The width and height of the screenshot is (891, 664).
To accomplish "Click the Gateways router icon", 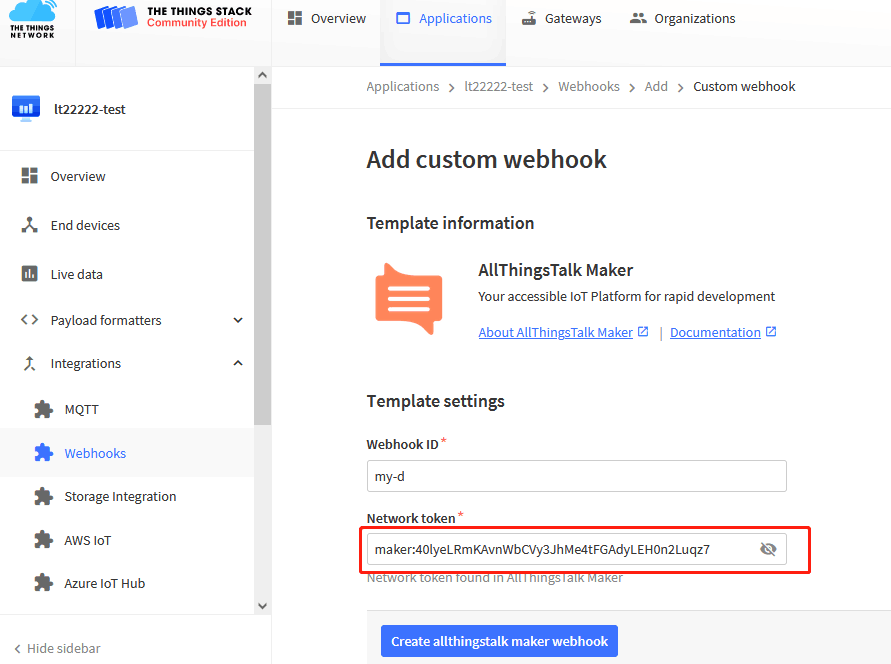I will pyautogui.click(x=529, y=19).
